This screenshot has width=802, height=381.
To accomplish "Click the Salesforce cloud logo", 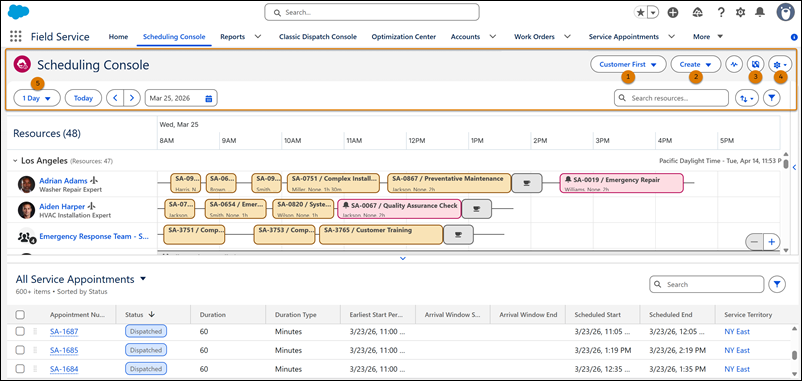I will (x=19, y=11).
